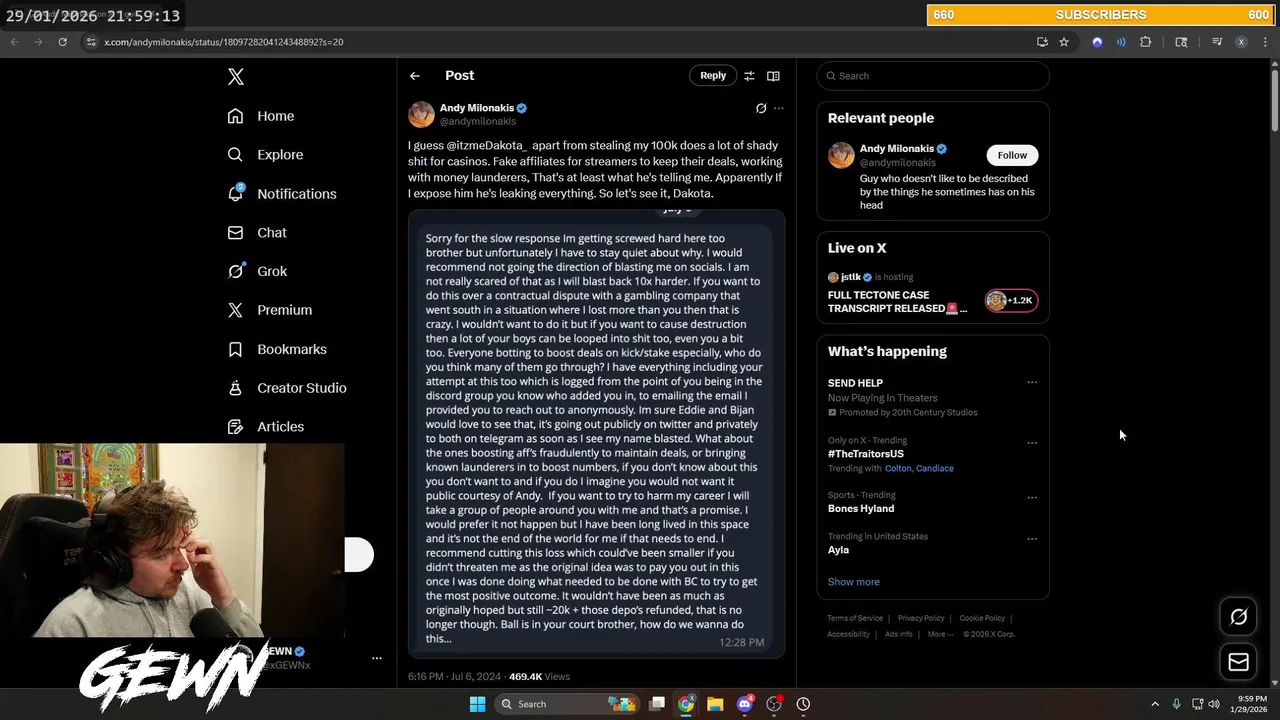Open the Windows Start button
The image size is (1280, 720).
pyautogui.click(x=477, y=704)
